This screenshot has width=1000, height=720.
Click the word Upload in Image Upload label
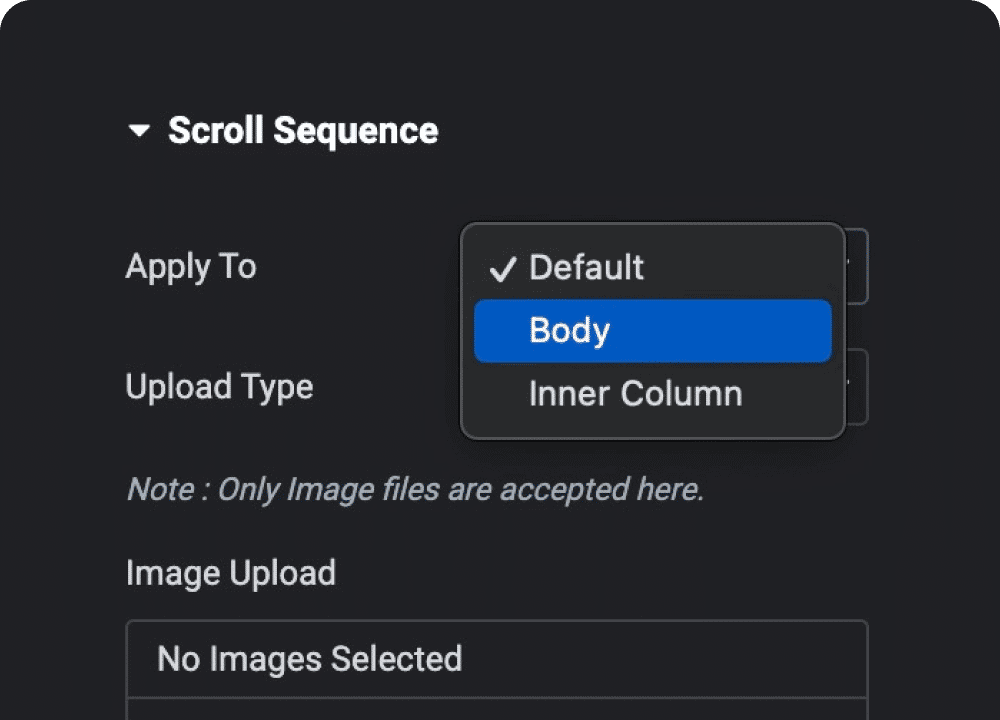pyautogui.click(x=283, y=573)
